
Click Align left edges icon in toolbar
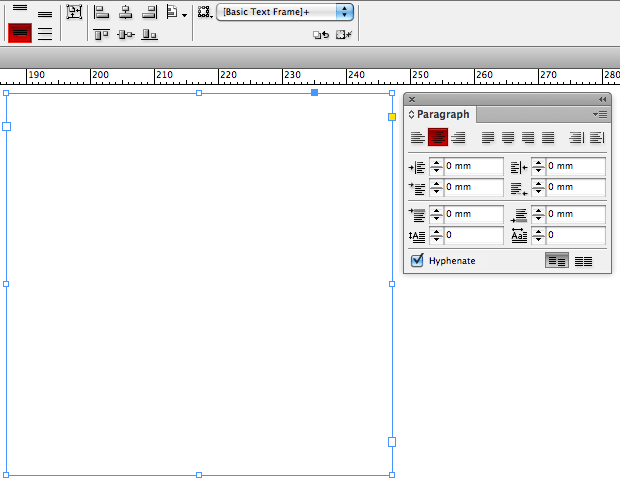(102, 13)
